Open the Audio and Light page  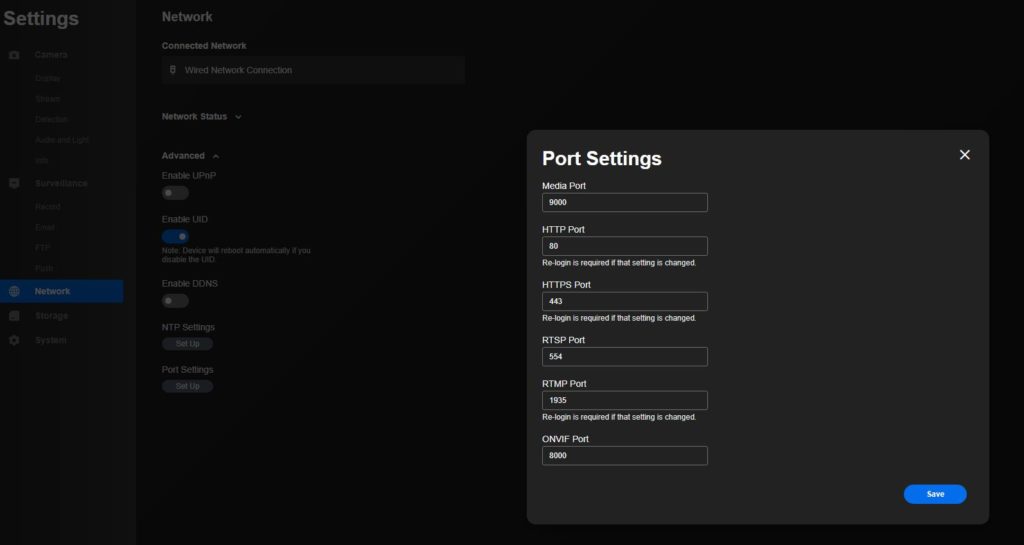[x=62, y=140]
